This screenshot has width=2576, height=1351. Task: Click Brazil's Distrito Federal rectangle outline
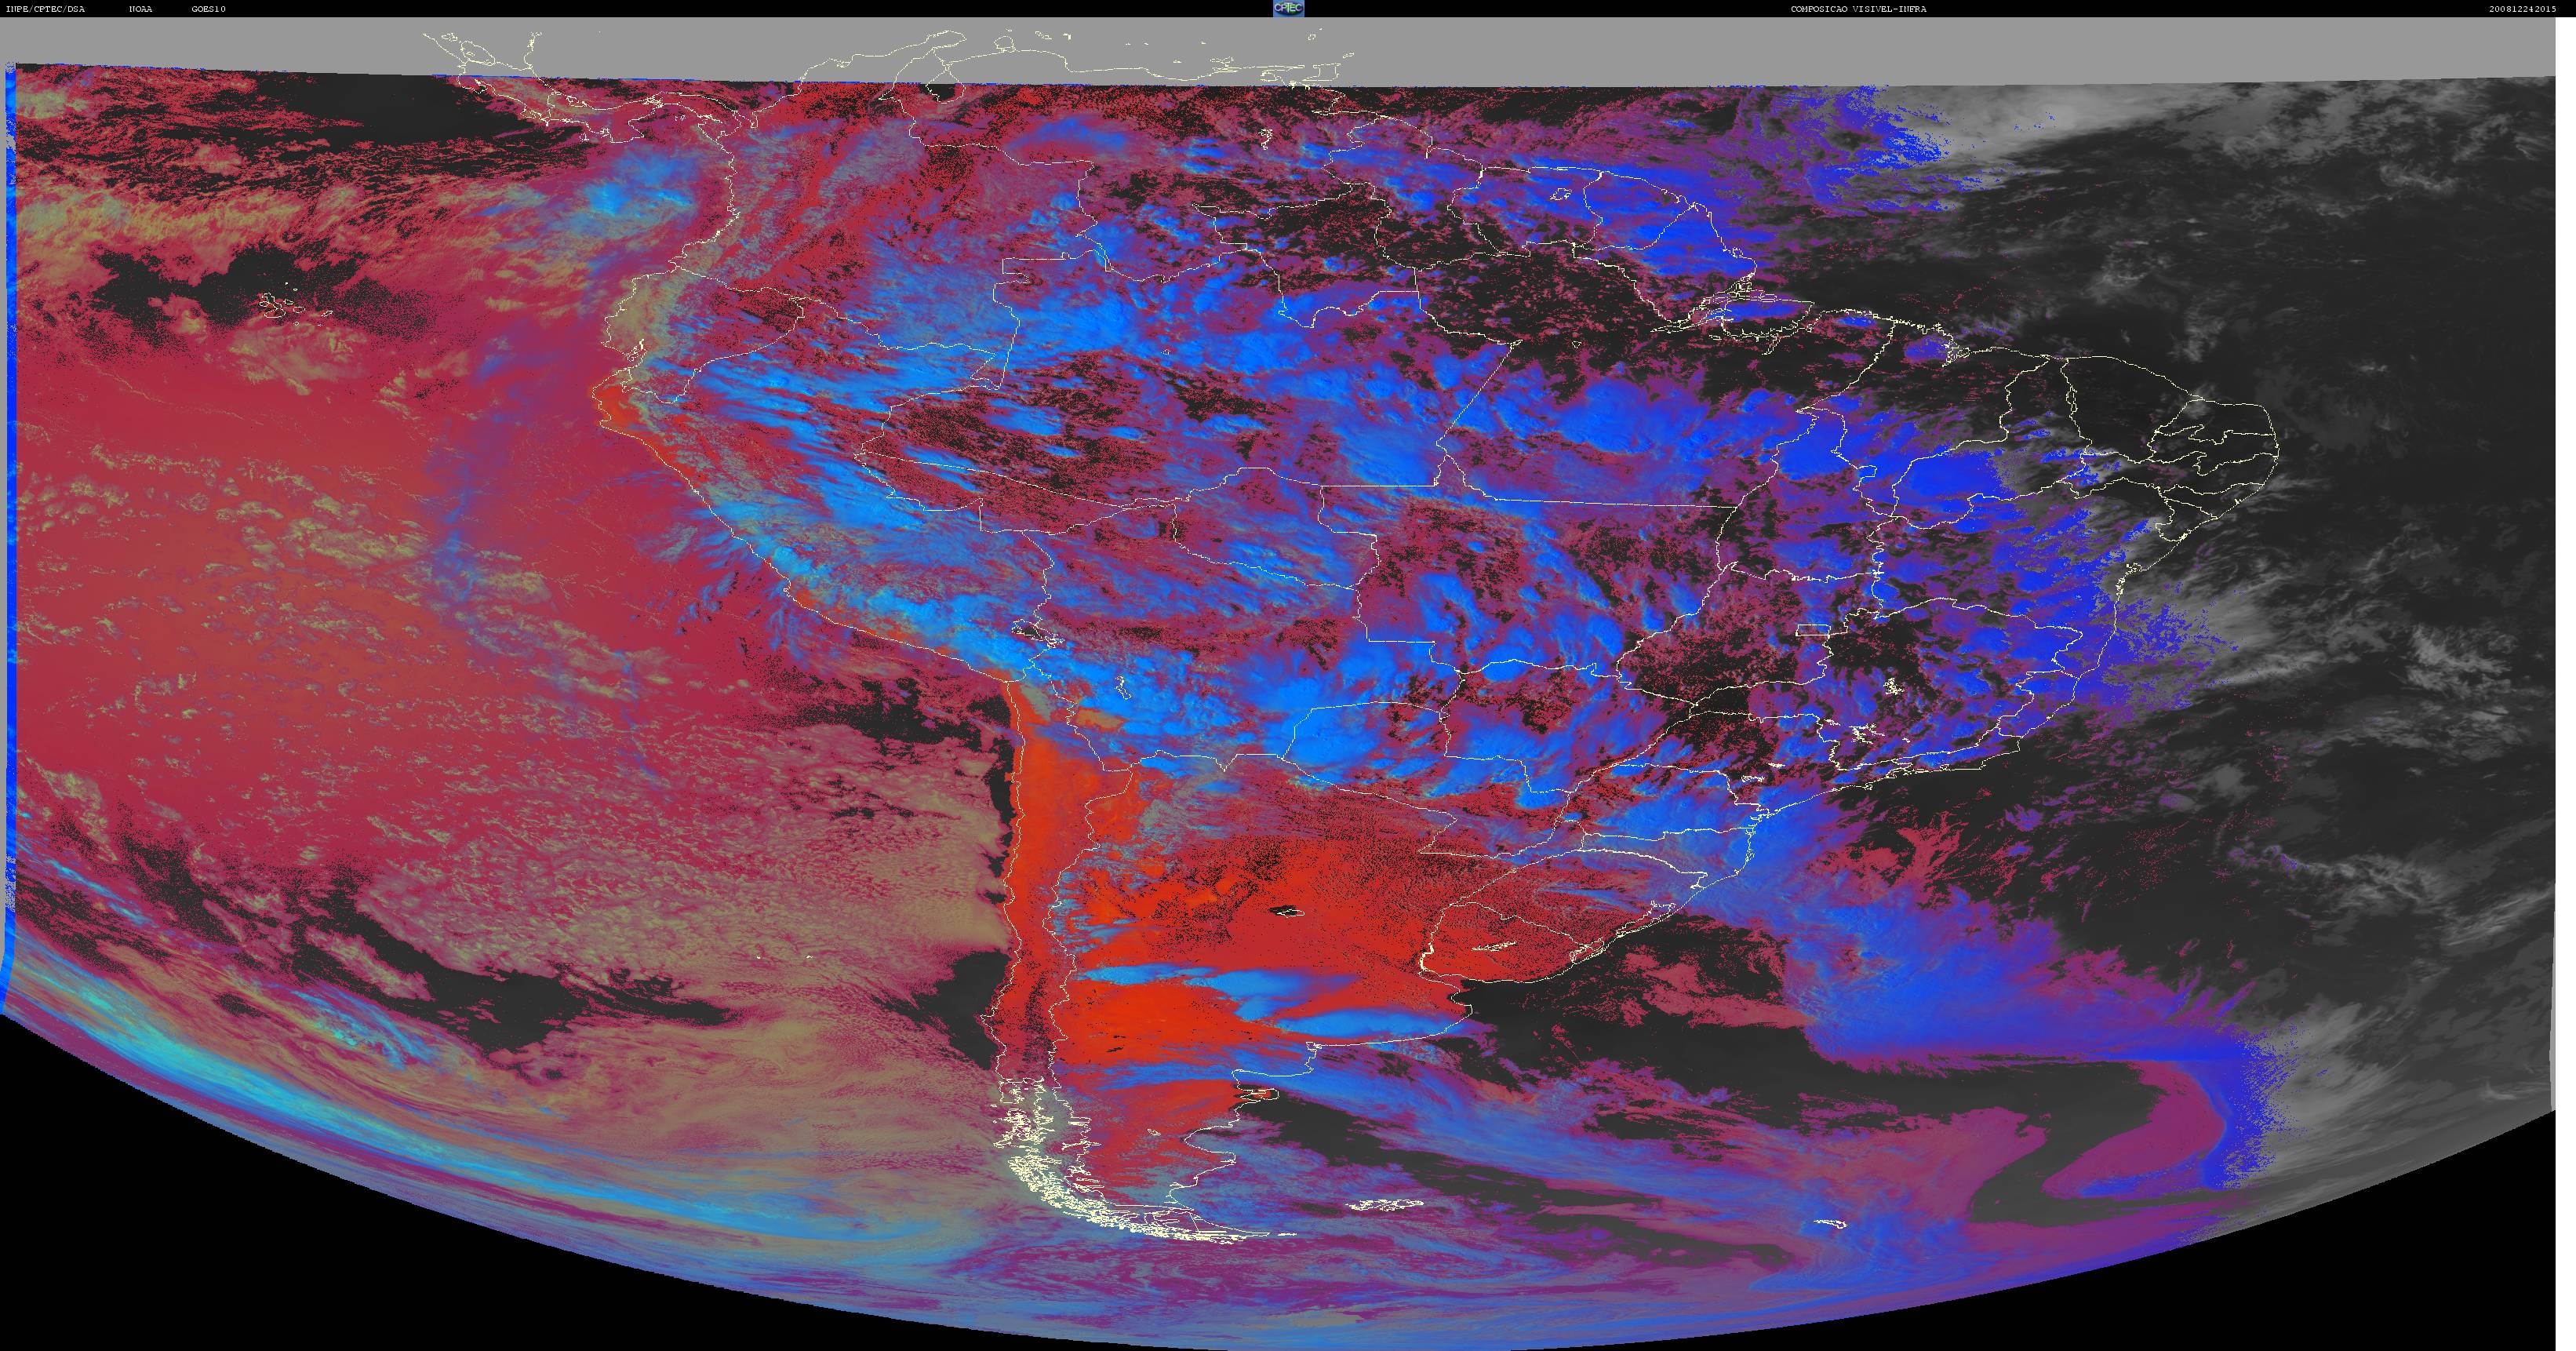(x=1812, y=630)
